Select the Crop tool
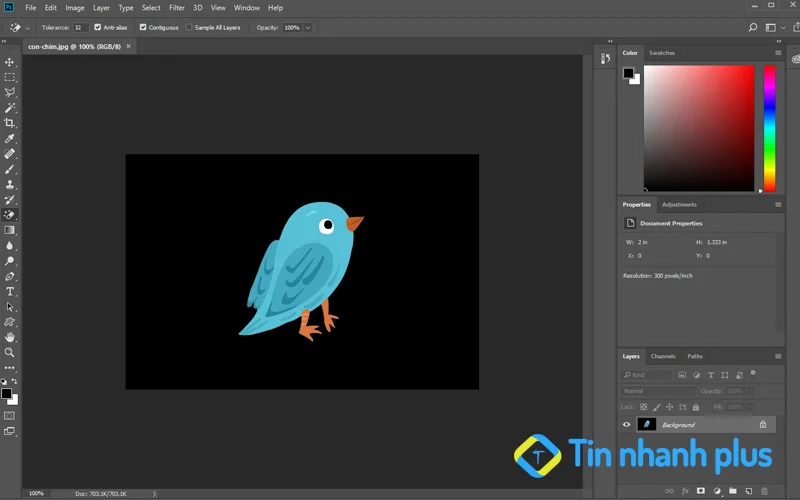 click(x=10, y=123)
